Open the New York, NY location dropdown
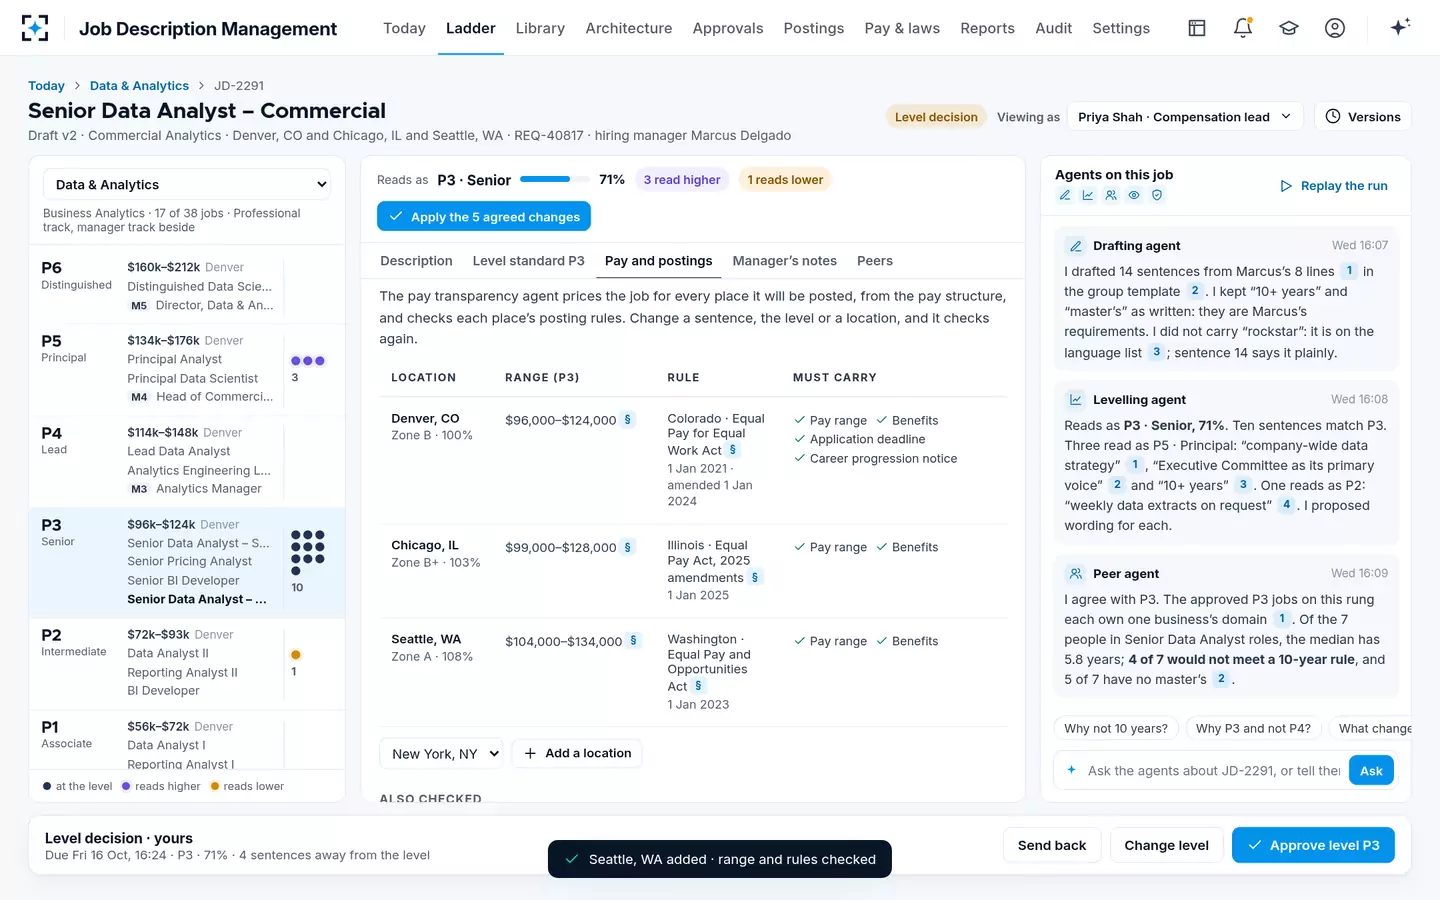The height and width of the screenshot is (900, 1440). click(x=441, y=753)
